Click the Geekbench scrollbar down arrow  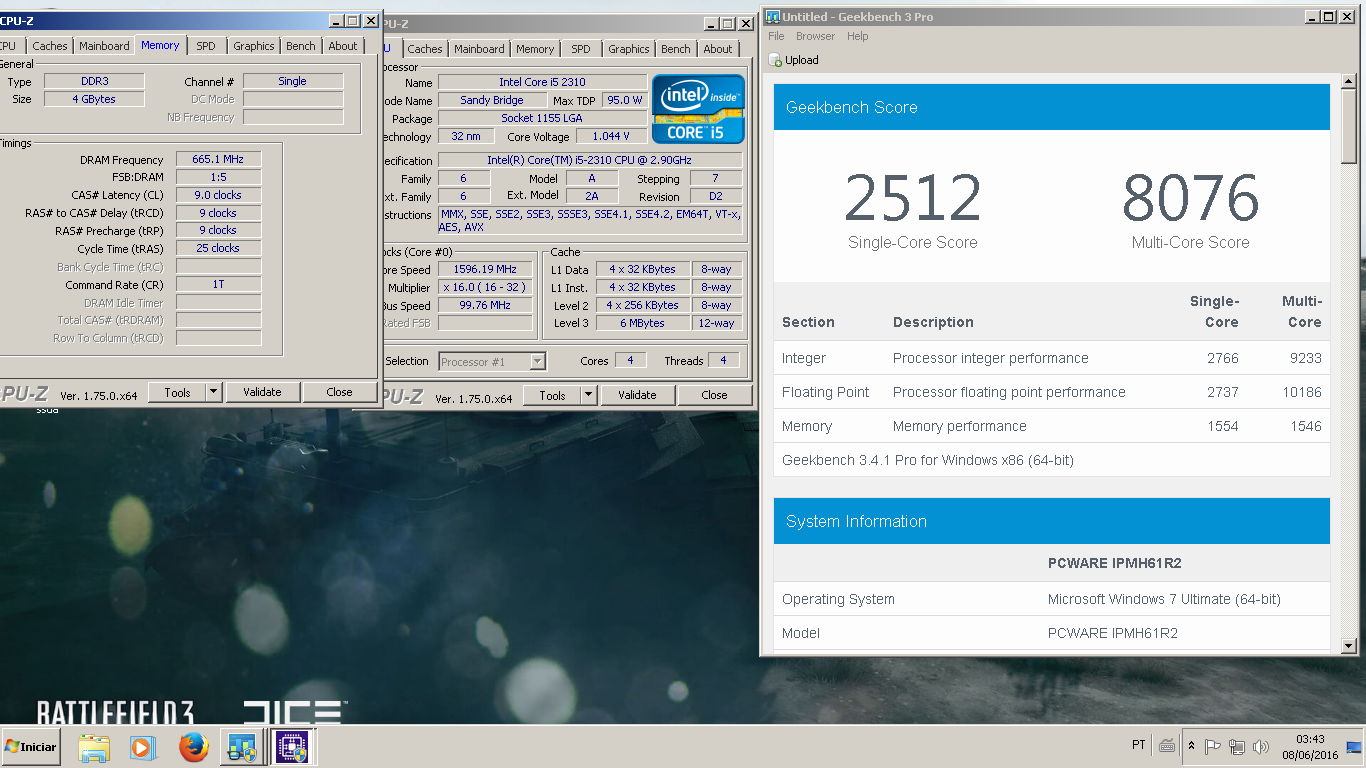1349,646
